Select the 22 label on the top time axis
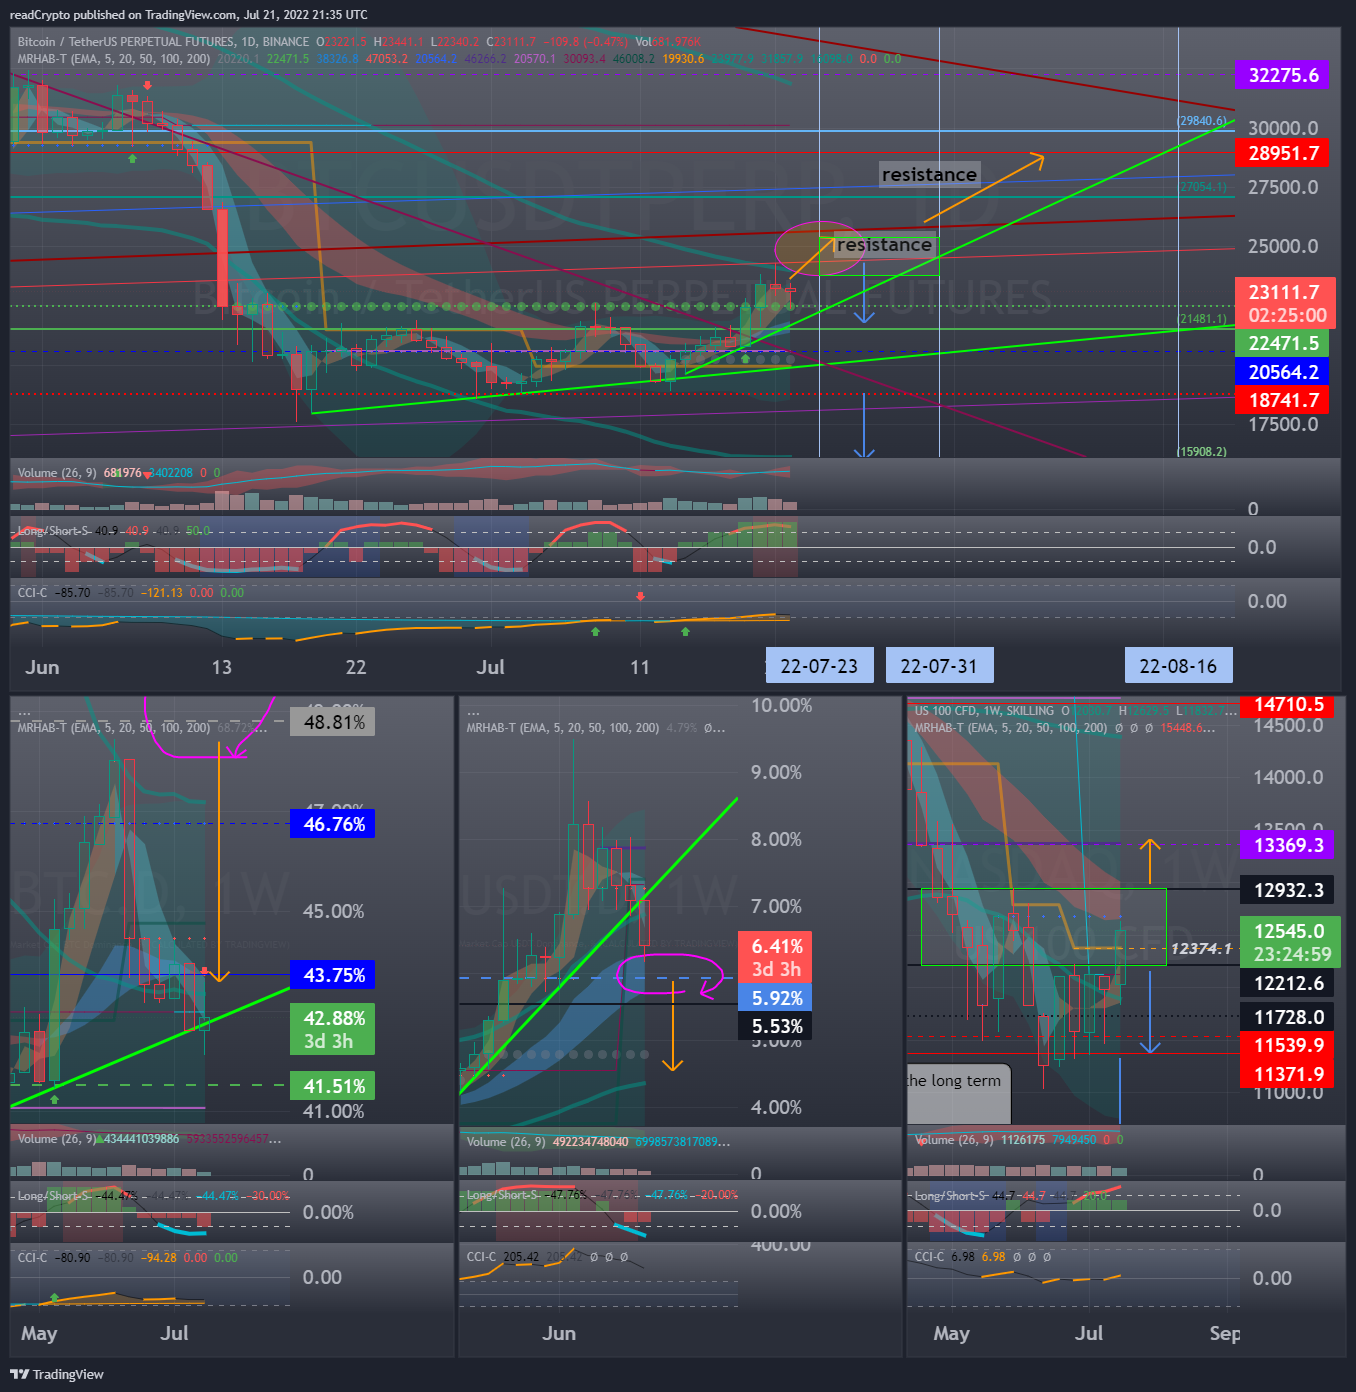 [355, 667]
